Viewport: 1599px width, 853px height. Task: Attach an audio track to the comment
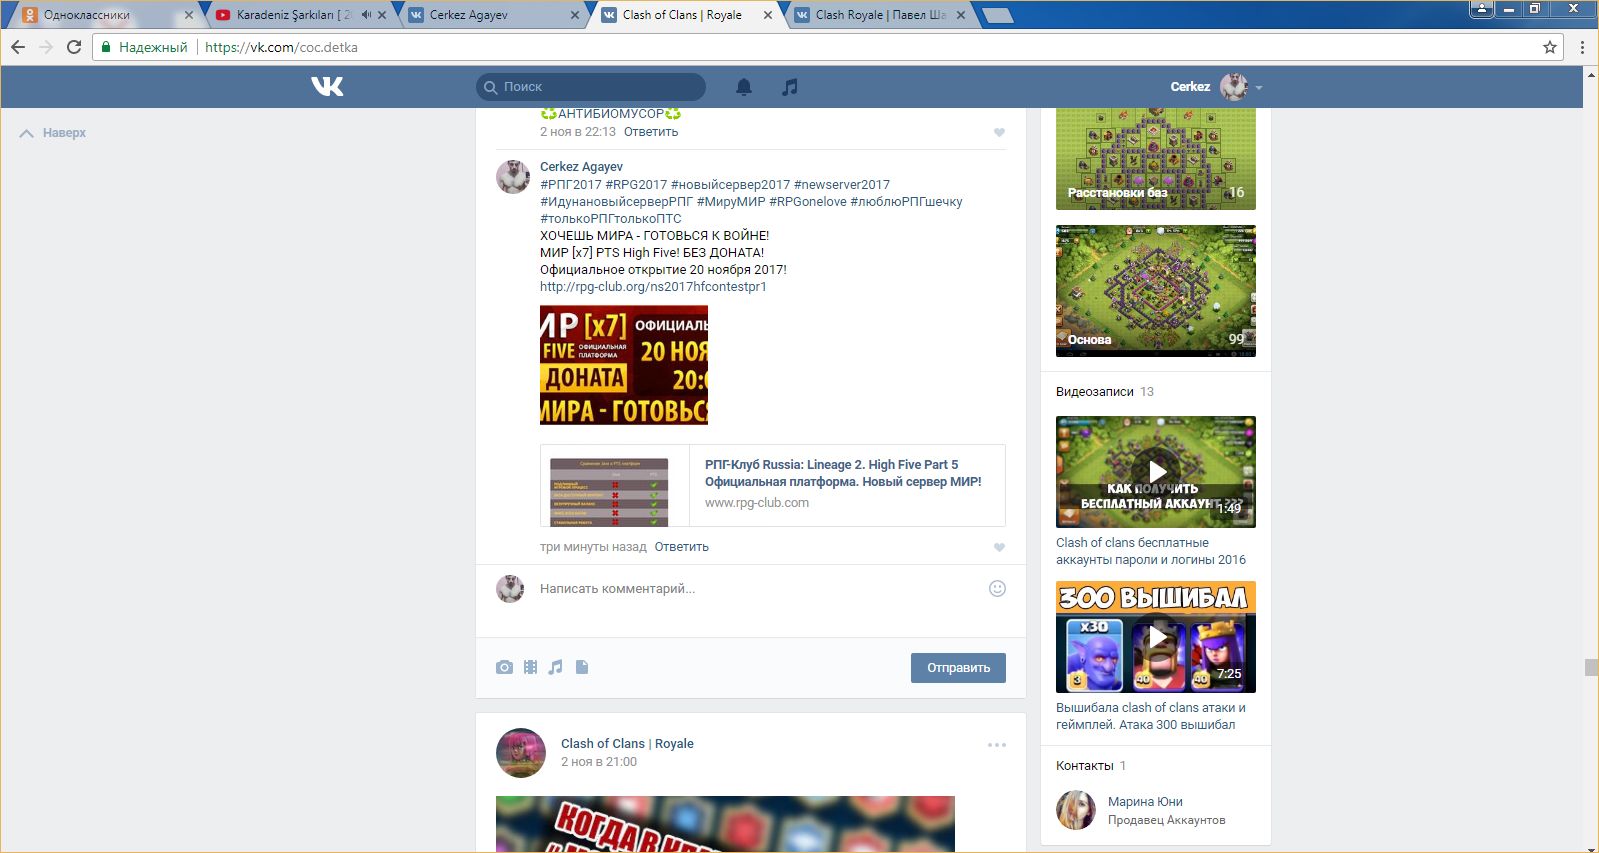pos(556,667)
